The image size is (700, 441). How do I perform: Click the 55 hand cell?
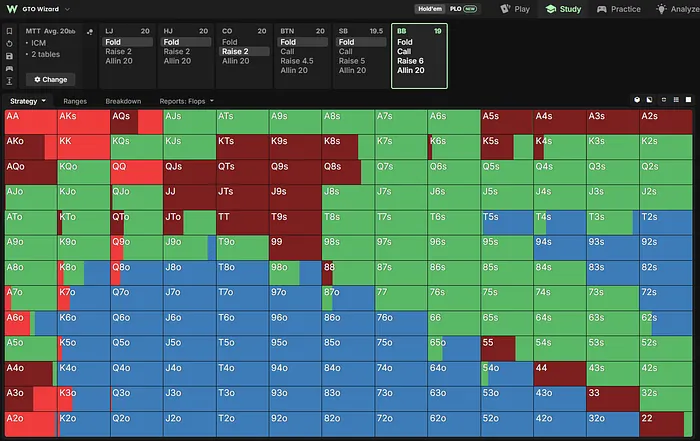point(507,349)
